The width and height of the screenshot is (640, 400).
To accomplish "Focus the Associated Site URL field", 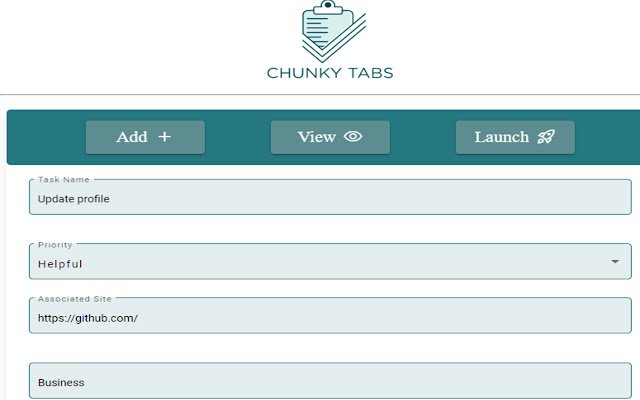I will coord(330,316).
